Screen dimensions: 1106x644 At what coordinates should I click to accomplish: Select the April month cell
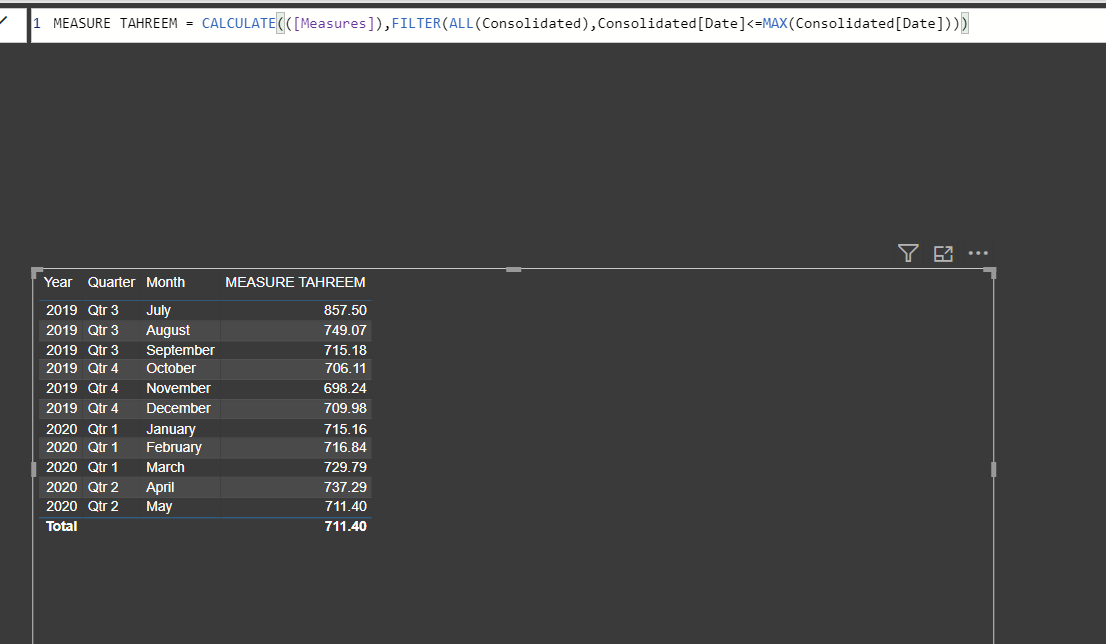[x=160, y=487]
